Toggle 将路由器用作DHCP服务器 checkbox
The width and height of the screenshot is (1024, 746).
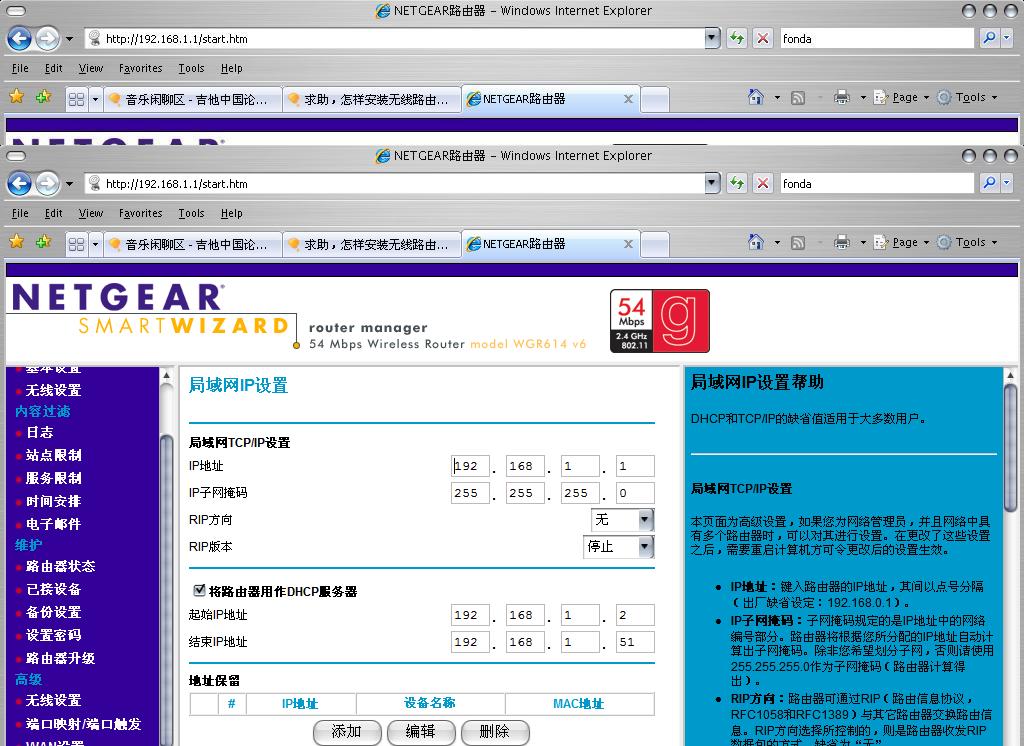click(x=199, y=591)
